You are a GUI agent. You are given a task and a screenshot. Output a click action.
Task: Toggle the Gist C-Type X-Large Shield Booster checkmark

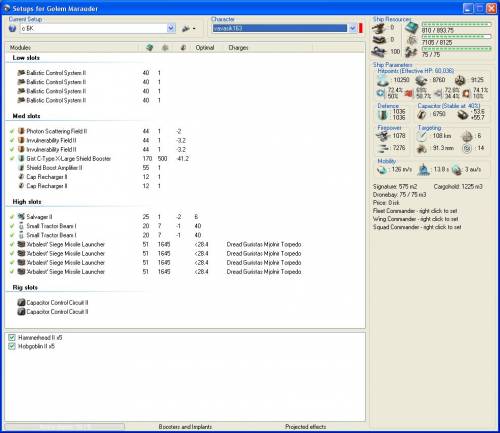pos(12,159)
